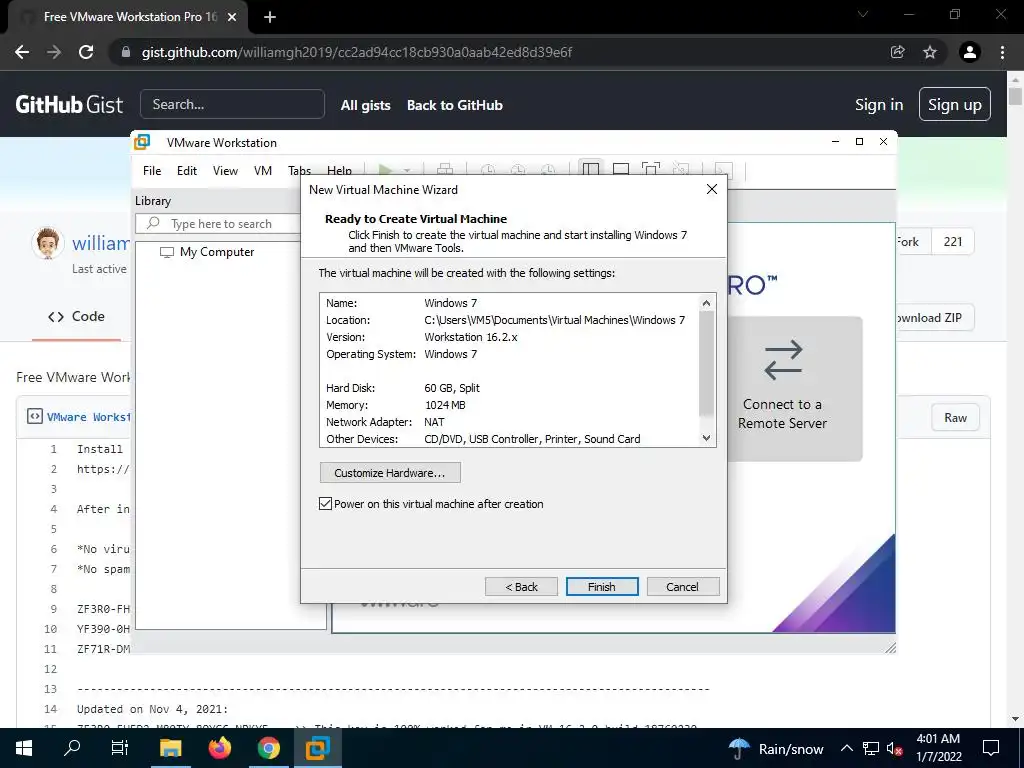Click the thumbnail bar view toolbar icon
Viewport: 1024px width, 768px height.
pyautogui.click(x=621, y=170)
